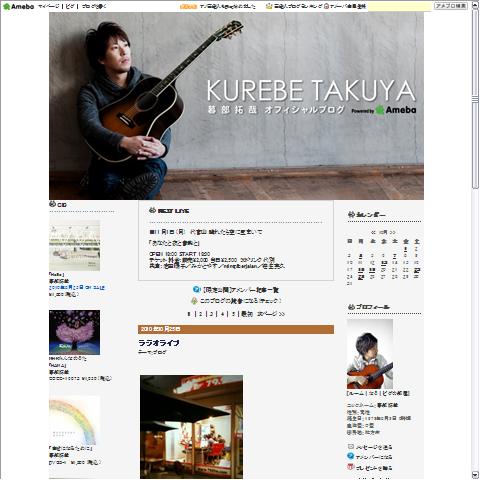This screenshot has width=480, height=480.
Task: Click the blue Amember articles icon
Action: coord(197,289)
